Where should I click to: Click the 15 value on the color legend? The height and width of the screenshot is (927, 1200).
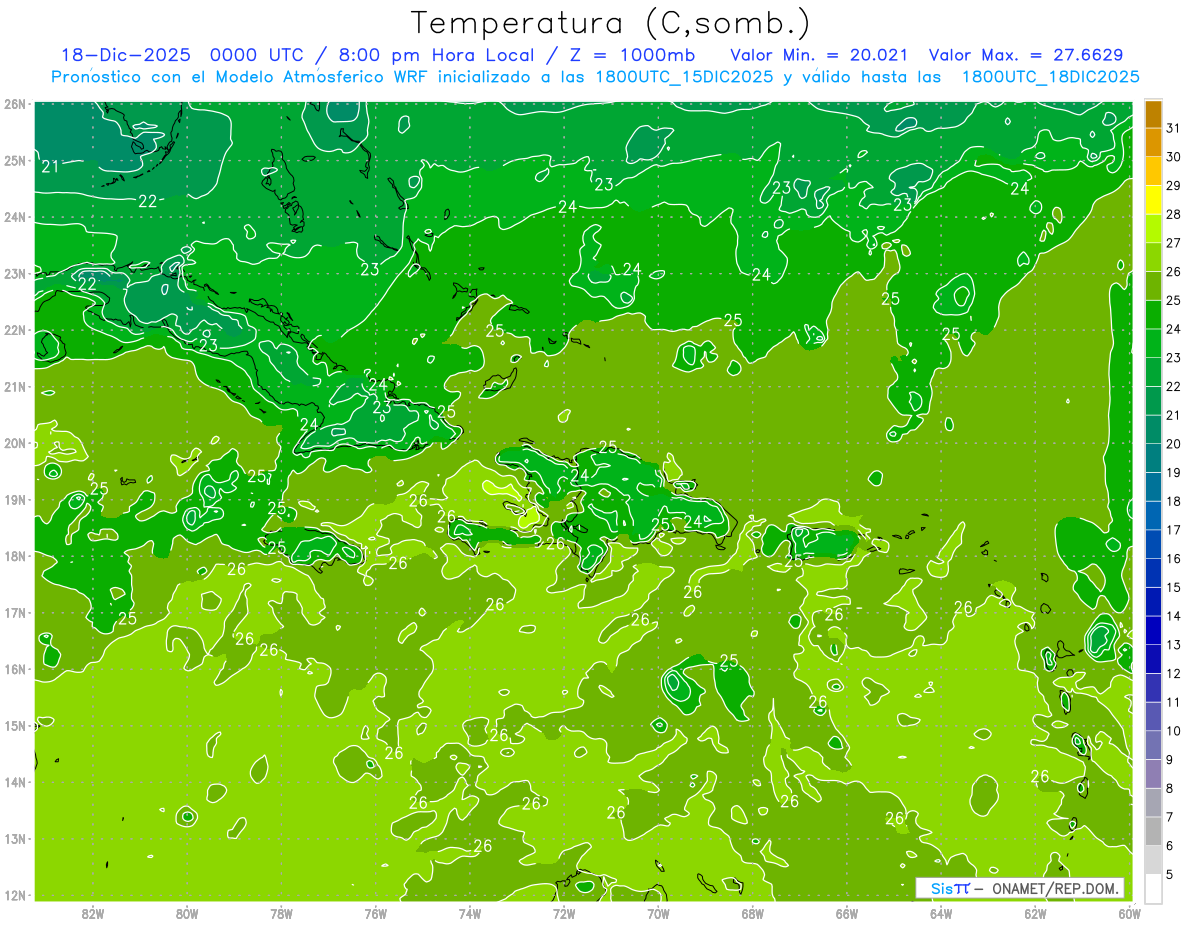pos(1174,587)
